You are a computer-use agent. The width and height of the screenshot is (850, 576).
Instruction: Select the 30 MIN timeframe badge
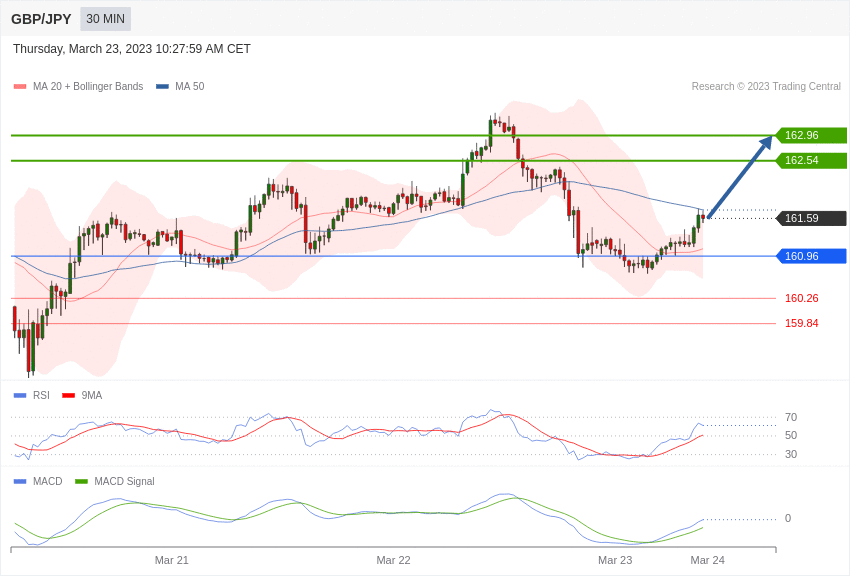[105, 19]
